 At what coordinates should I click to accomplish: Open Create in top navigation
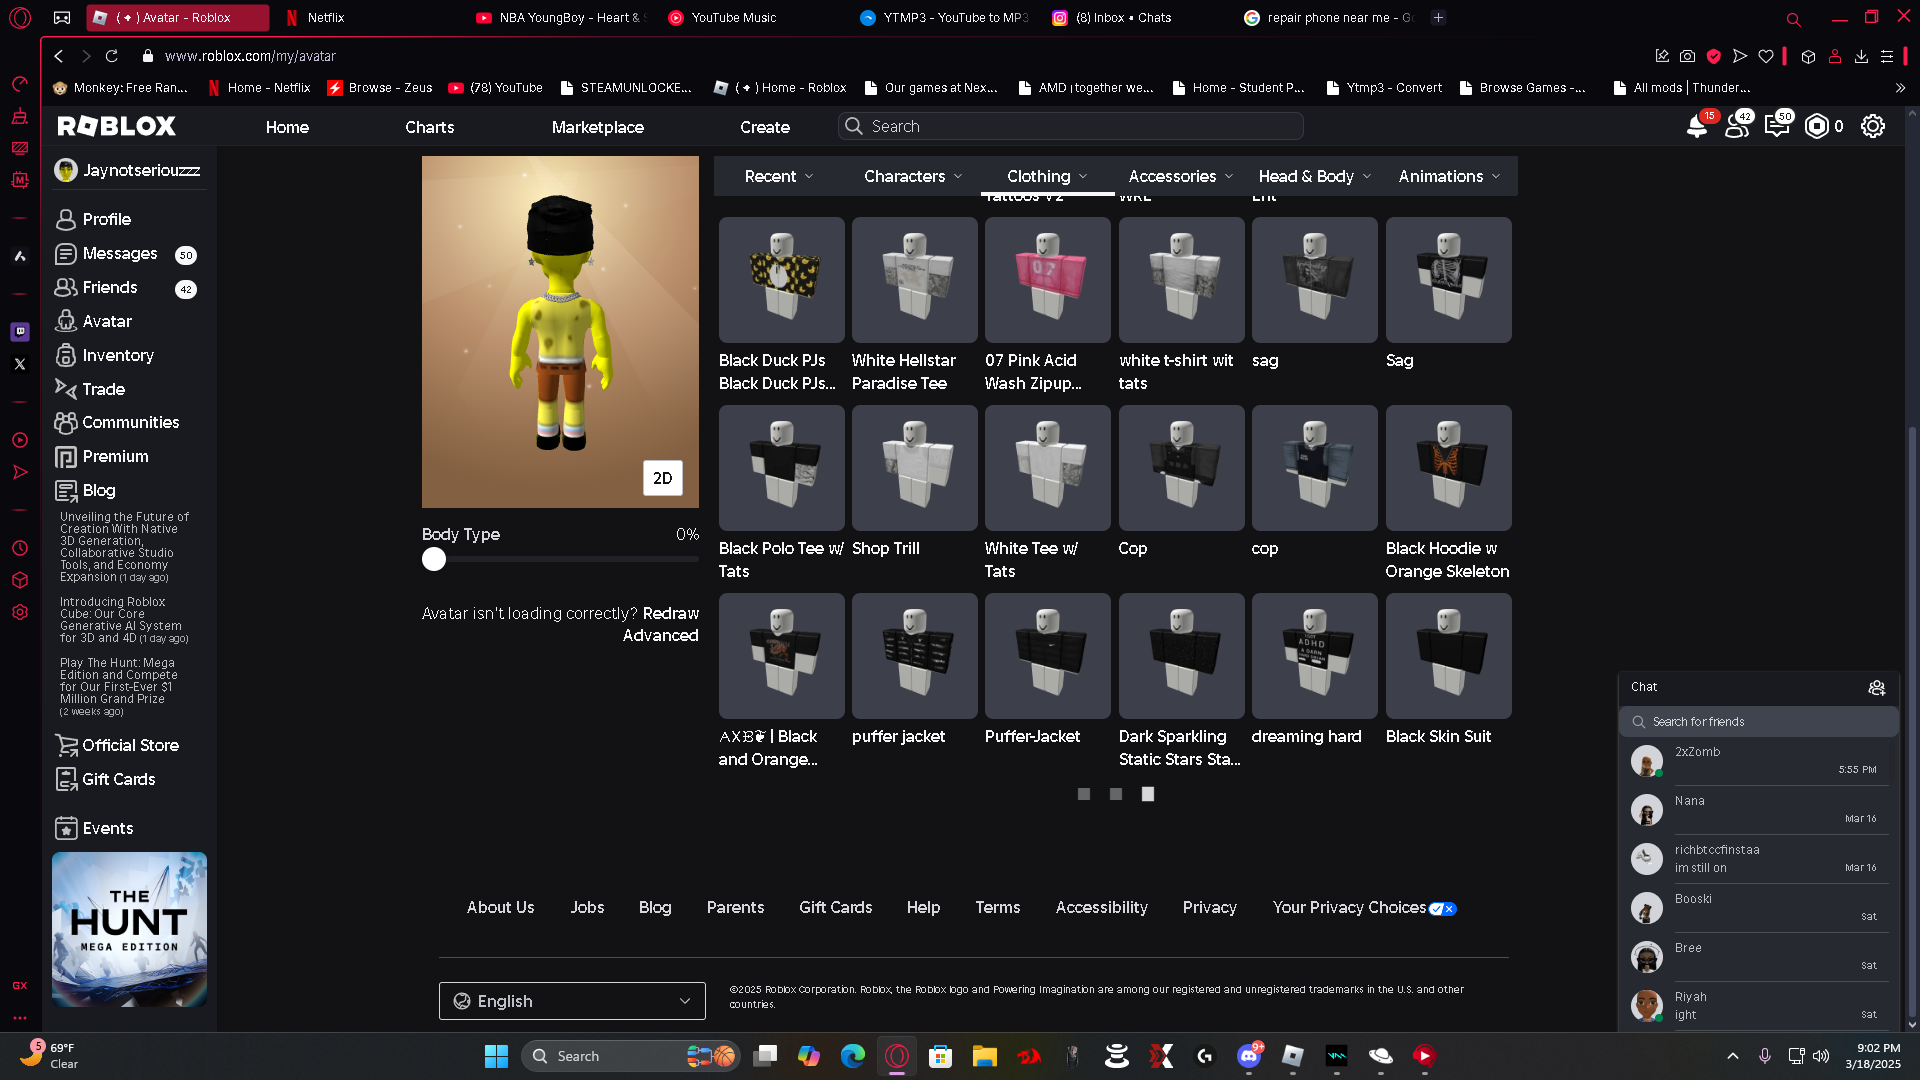(765, 127)
